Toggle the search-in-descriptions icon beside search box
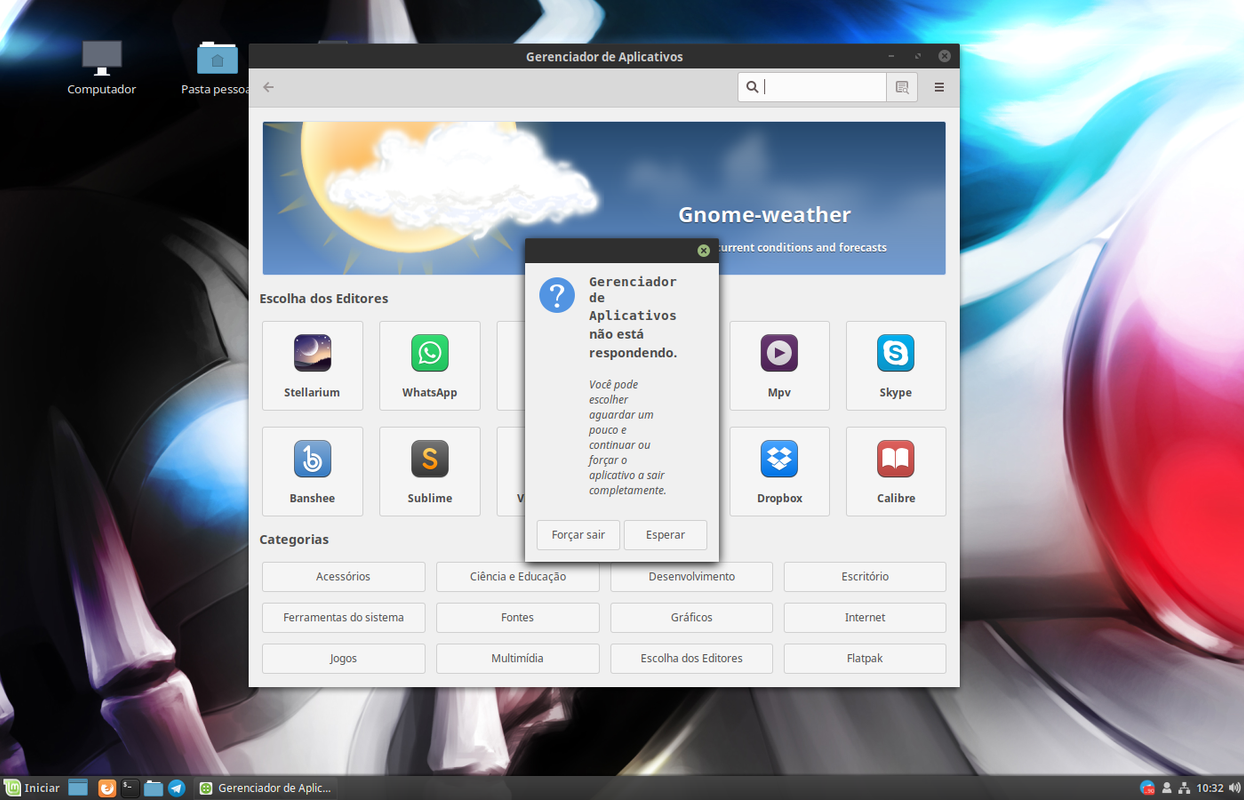The image size is (1244, 800). pos(902,87)
